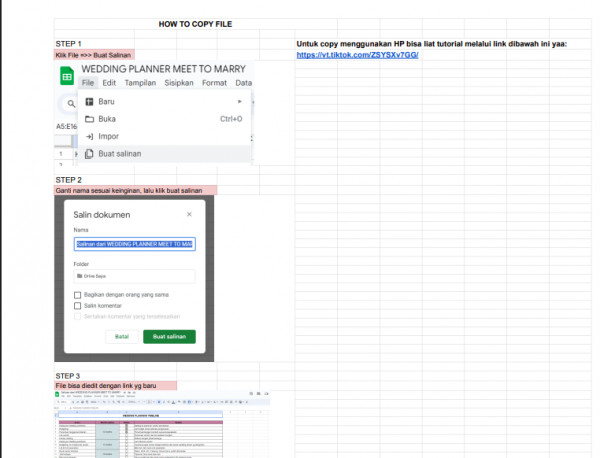This screenshot has height=458, width=600.
Task: Open the TikTok tutorial link
Action: pos(357,55)
